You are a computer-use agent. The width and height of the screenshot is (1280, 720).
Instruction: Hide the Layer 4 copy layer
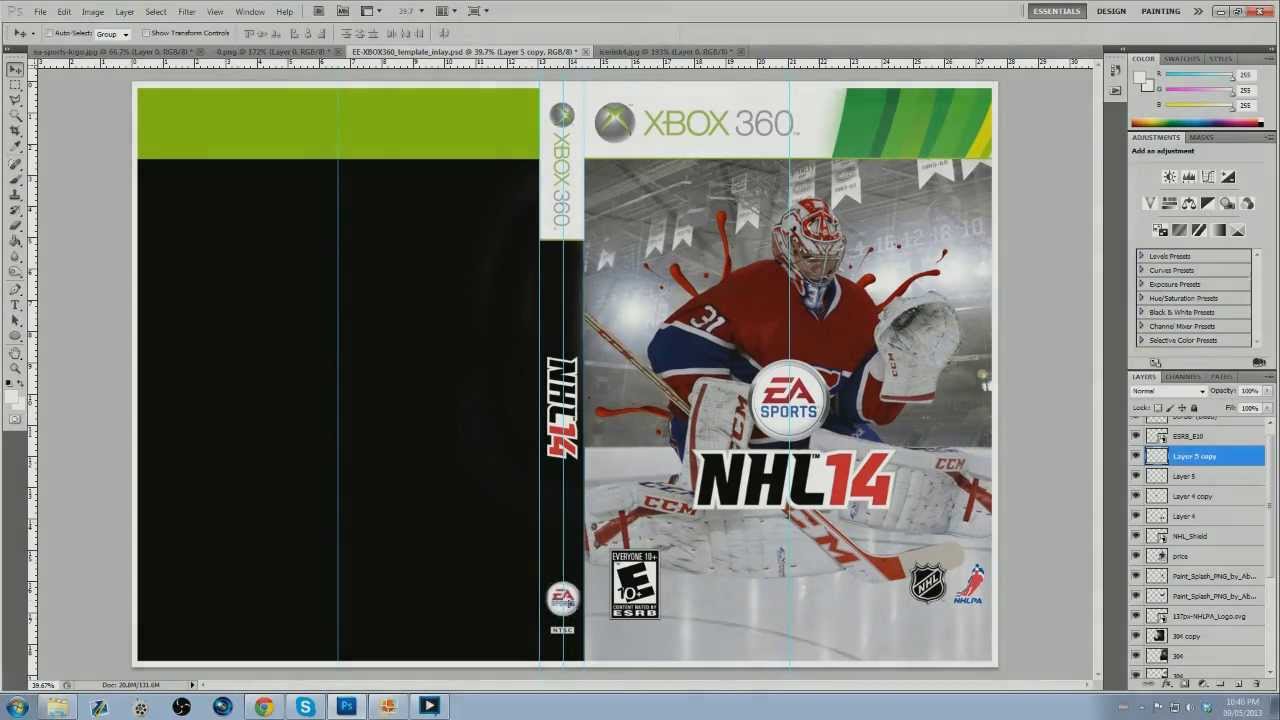[x=1136, y=496]
